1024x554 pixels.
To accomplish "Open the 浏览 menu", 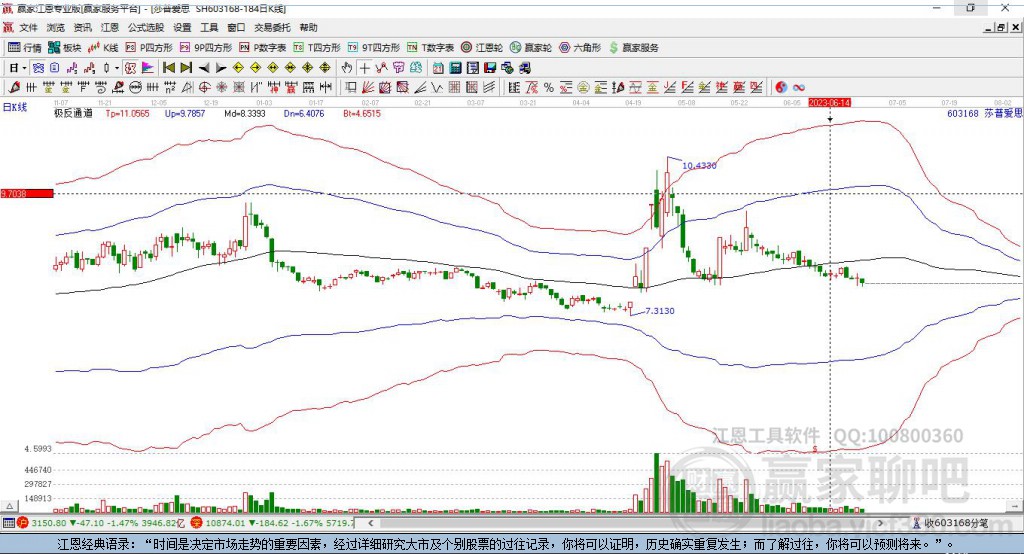I will [56, 27].
